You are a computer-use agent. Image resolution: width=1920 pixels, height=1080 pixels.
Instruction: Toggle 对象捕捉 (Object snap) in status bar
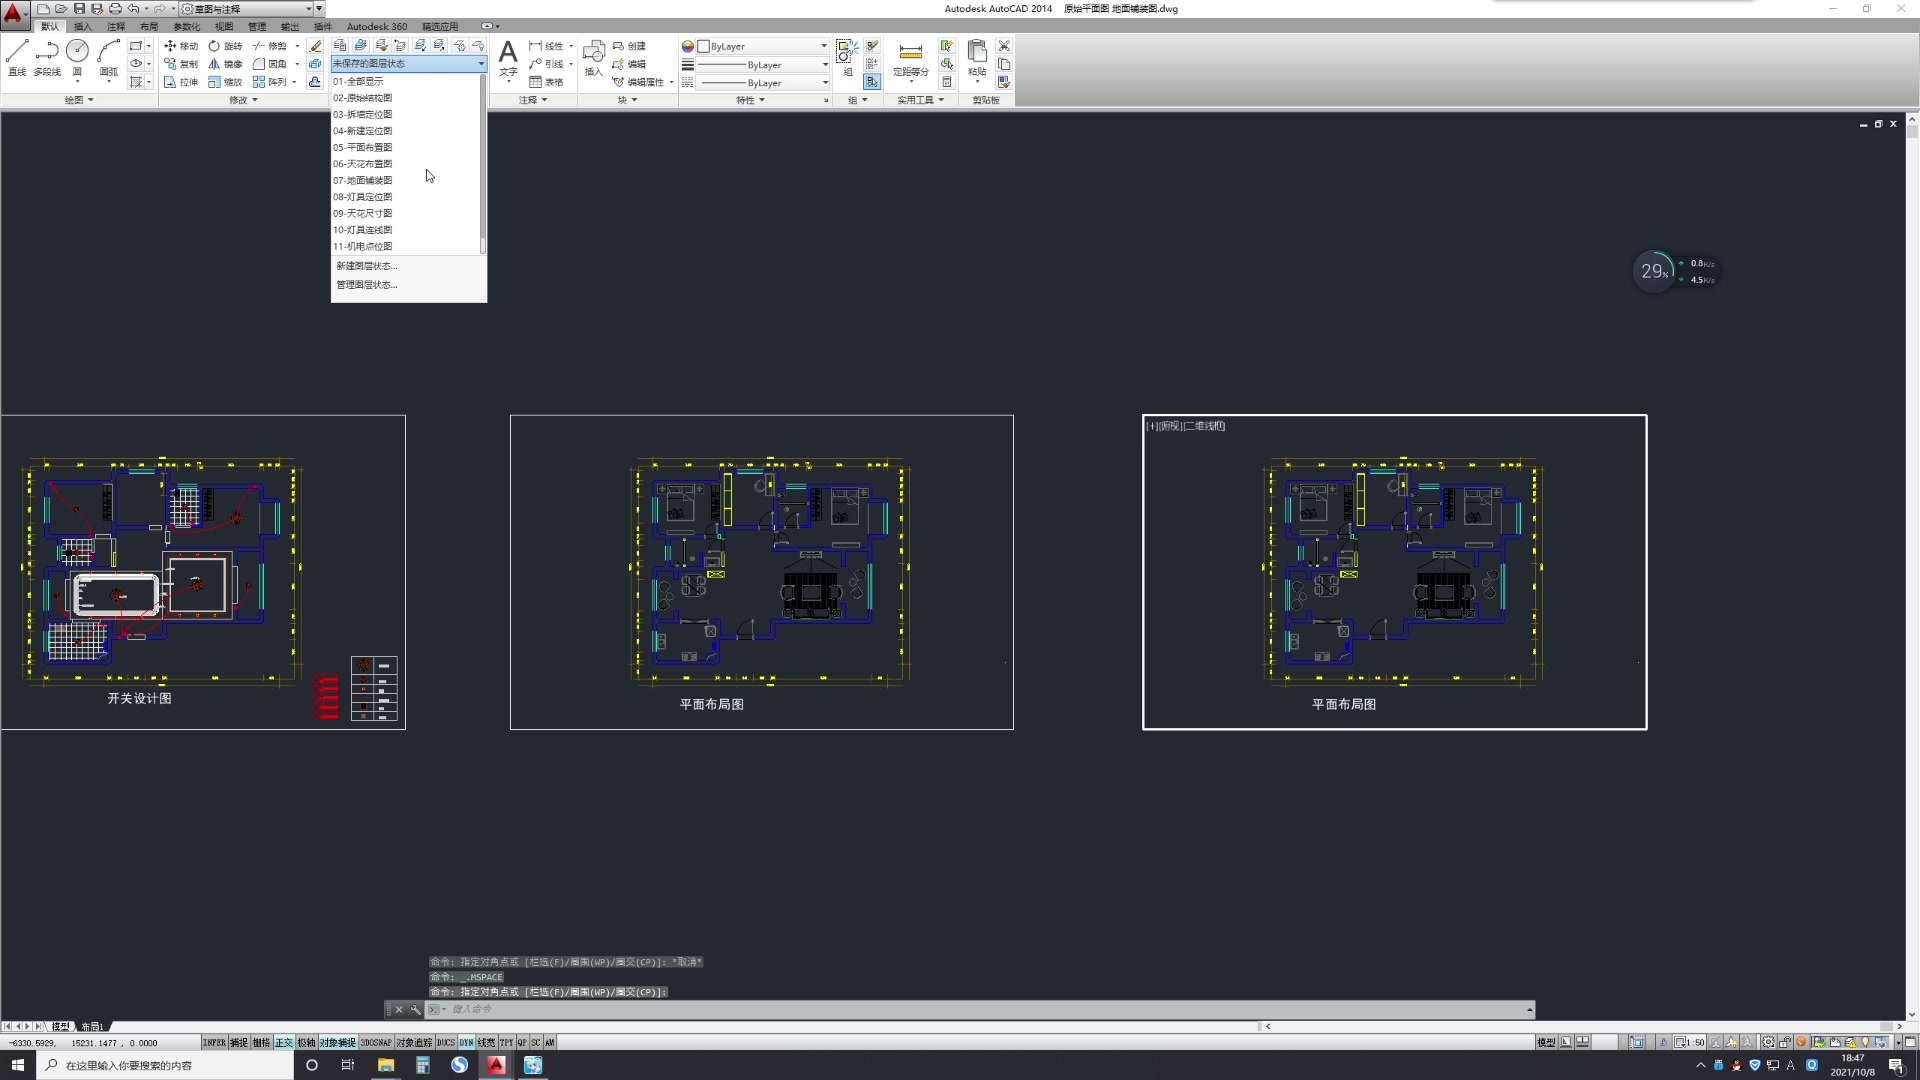338,1042
